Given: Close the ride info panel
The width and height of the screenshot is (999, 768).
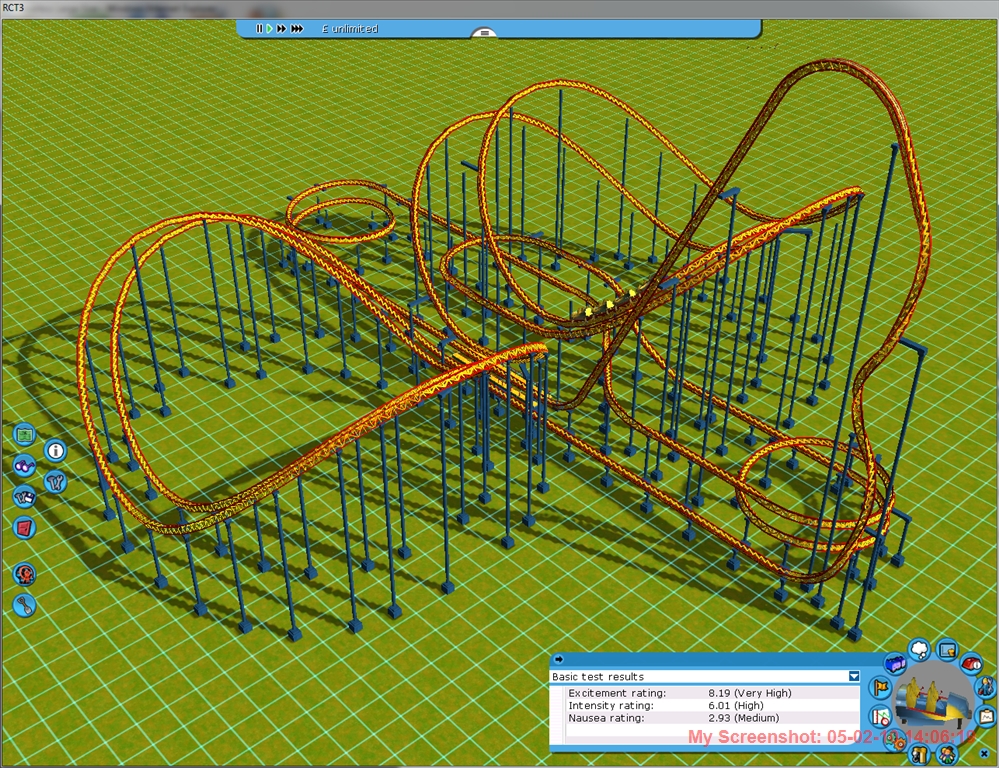Looking at the screenshot, I should point(984,753).
